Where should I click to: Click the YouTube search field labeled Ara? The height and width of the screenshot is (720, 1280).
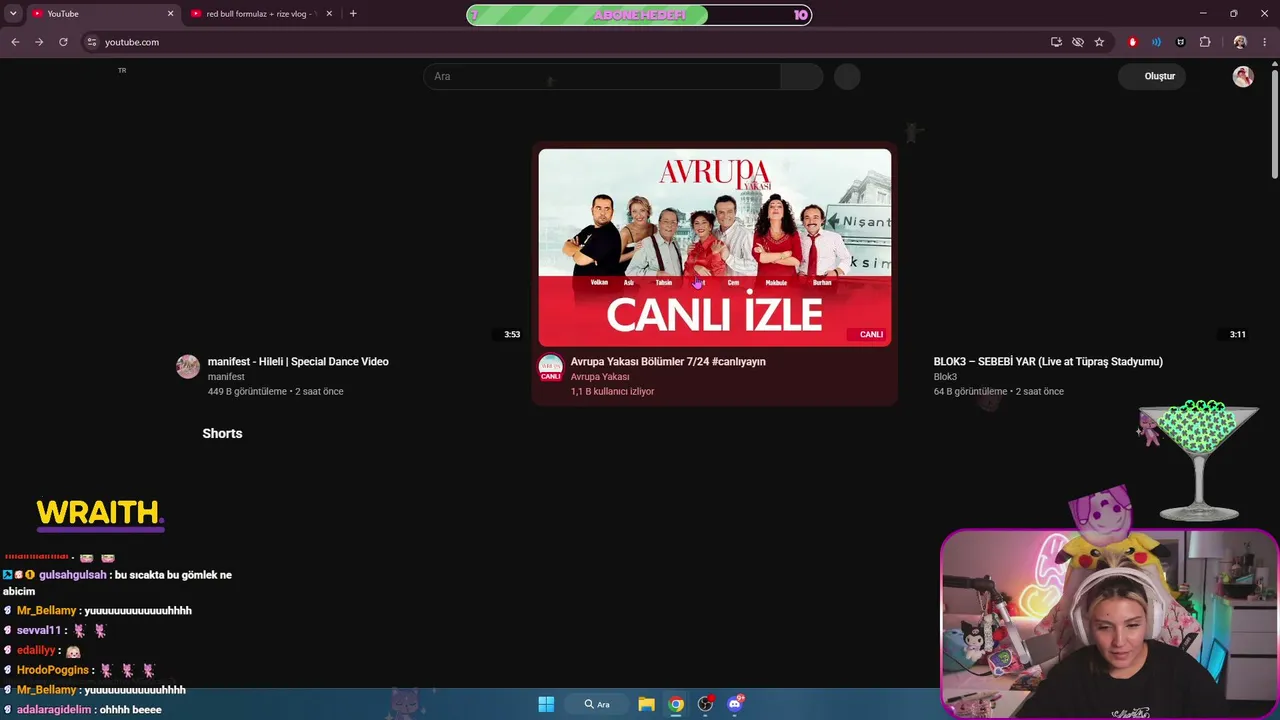tap(602, 76)
